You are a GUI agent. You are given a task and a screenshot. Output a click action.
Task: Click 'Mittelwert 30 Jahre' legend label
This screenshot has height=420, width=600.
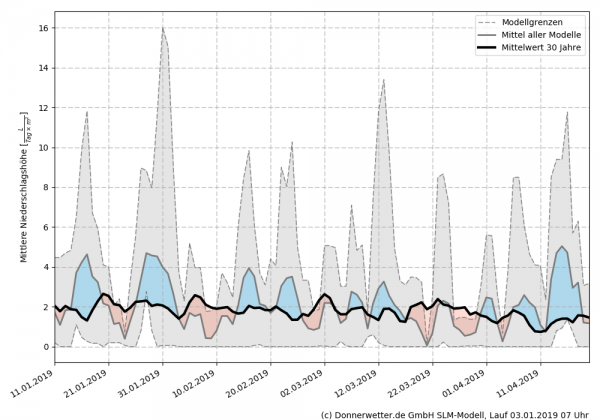pos(543,48)
